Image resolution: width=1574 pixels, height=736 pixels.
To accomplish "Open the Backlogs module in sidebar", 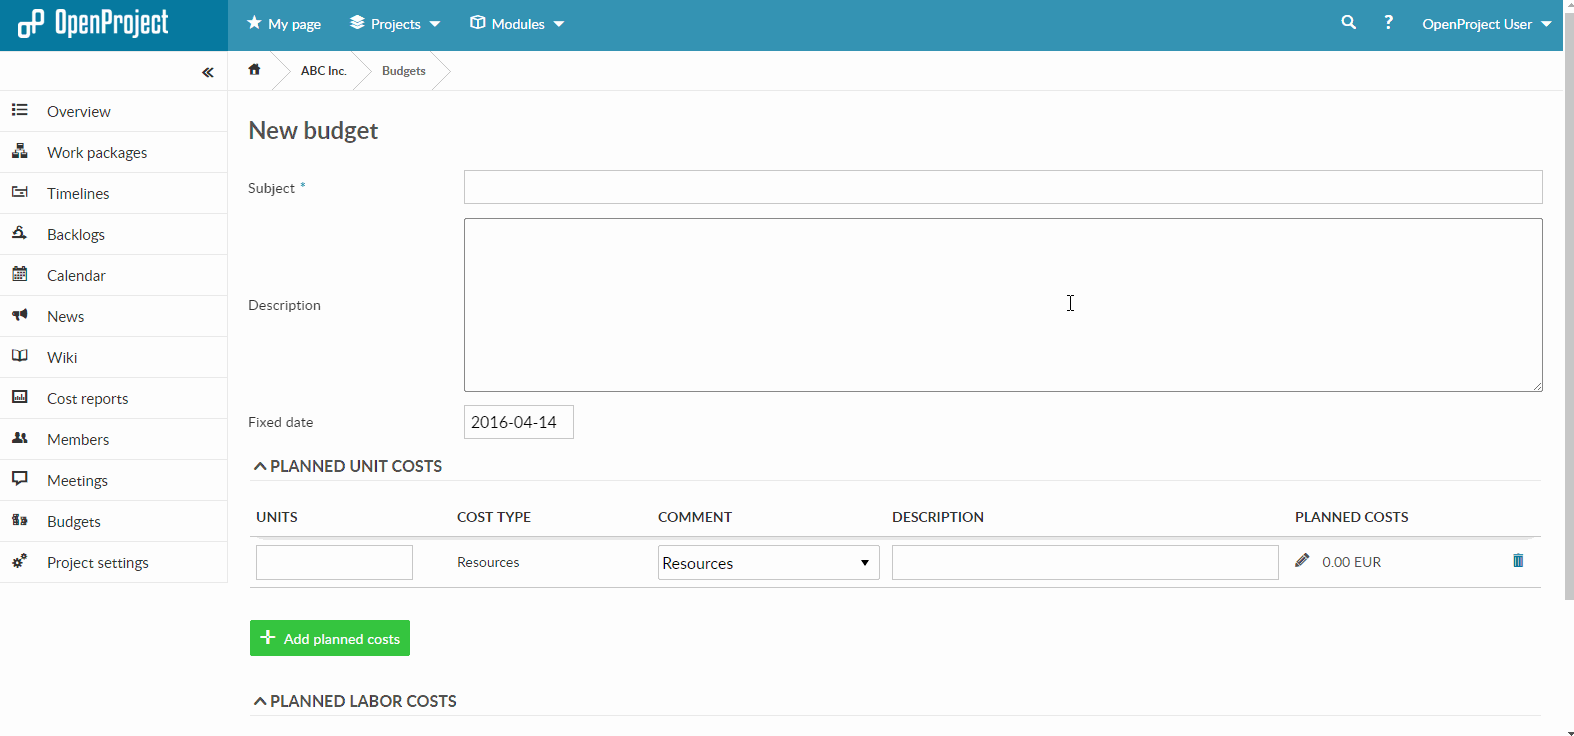I will [76, 235].
